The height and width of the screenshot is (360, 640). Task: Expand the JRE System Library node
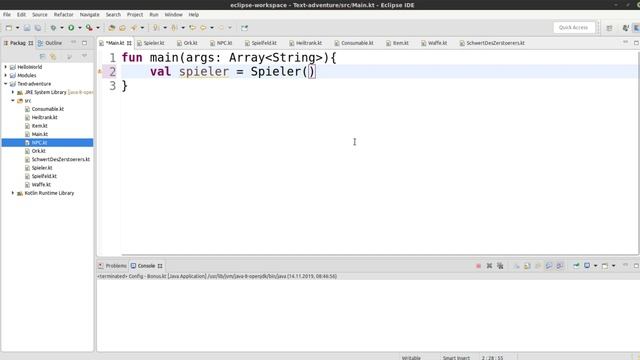(x=13, y=92)
